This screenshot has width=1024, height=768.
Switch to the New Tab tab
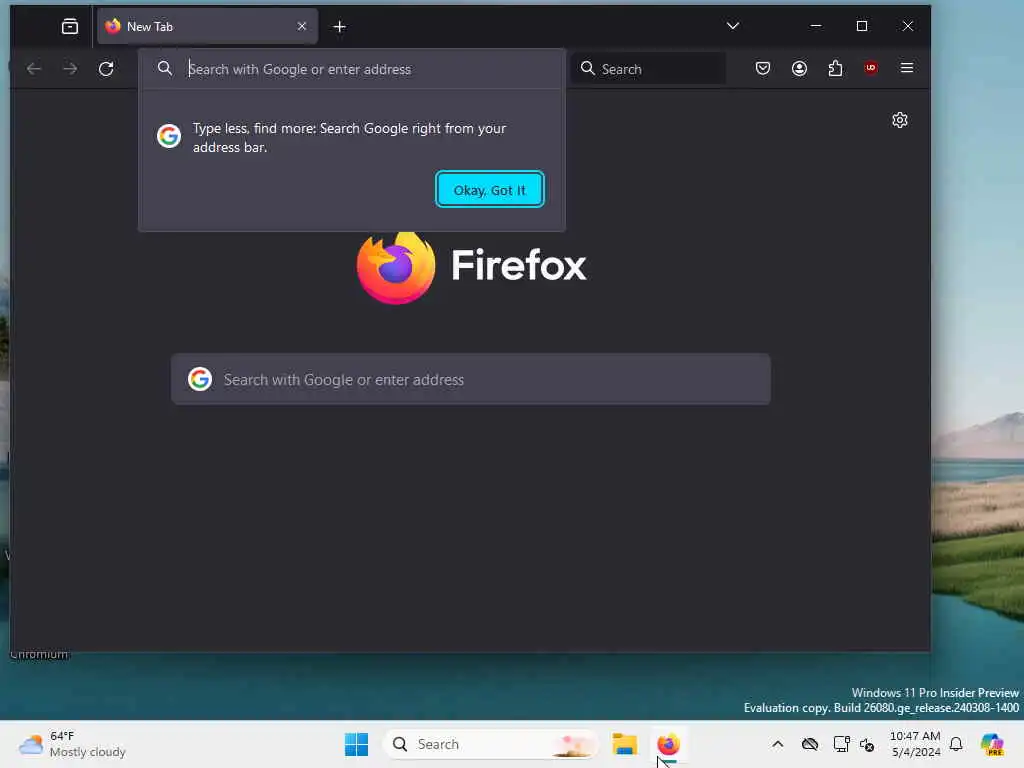tap(207, 26)
